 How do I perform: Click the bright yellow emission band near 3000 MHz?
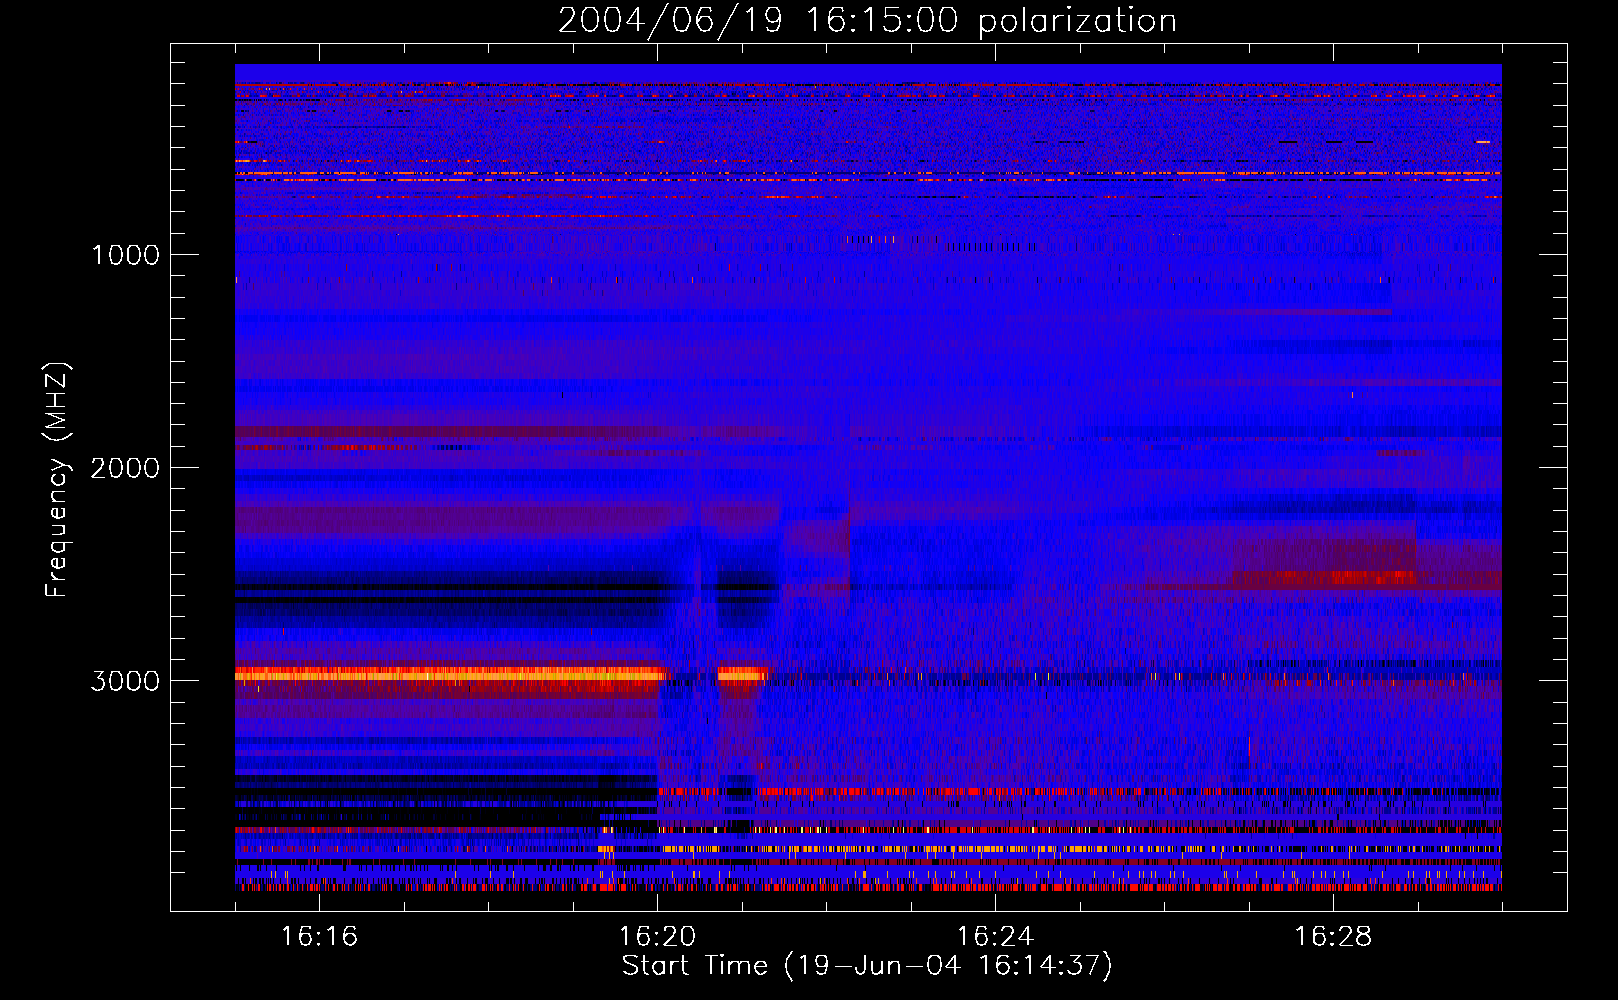450,675
